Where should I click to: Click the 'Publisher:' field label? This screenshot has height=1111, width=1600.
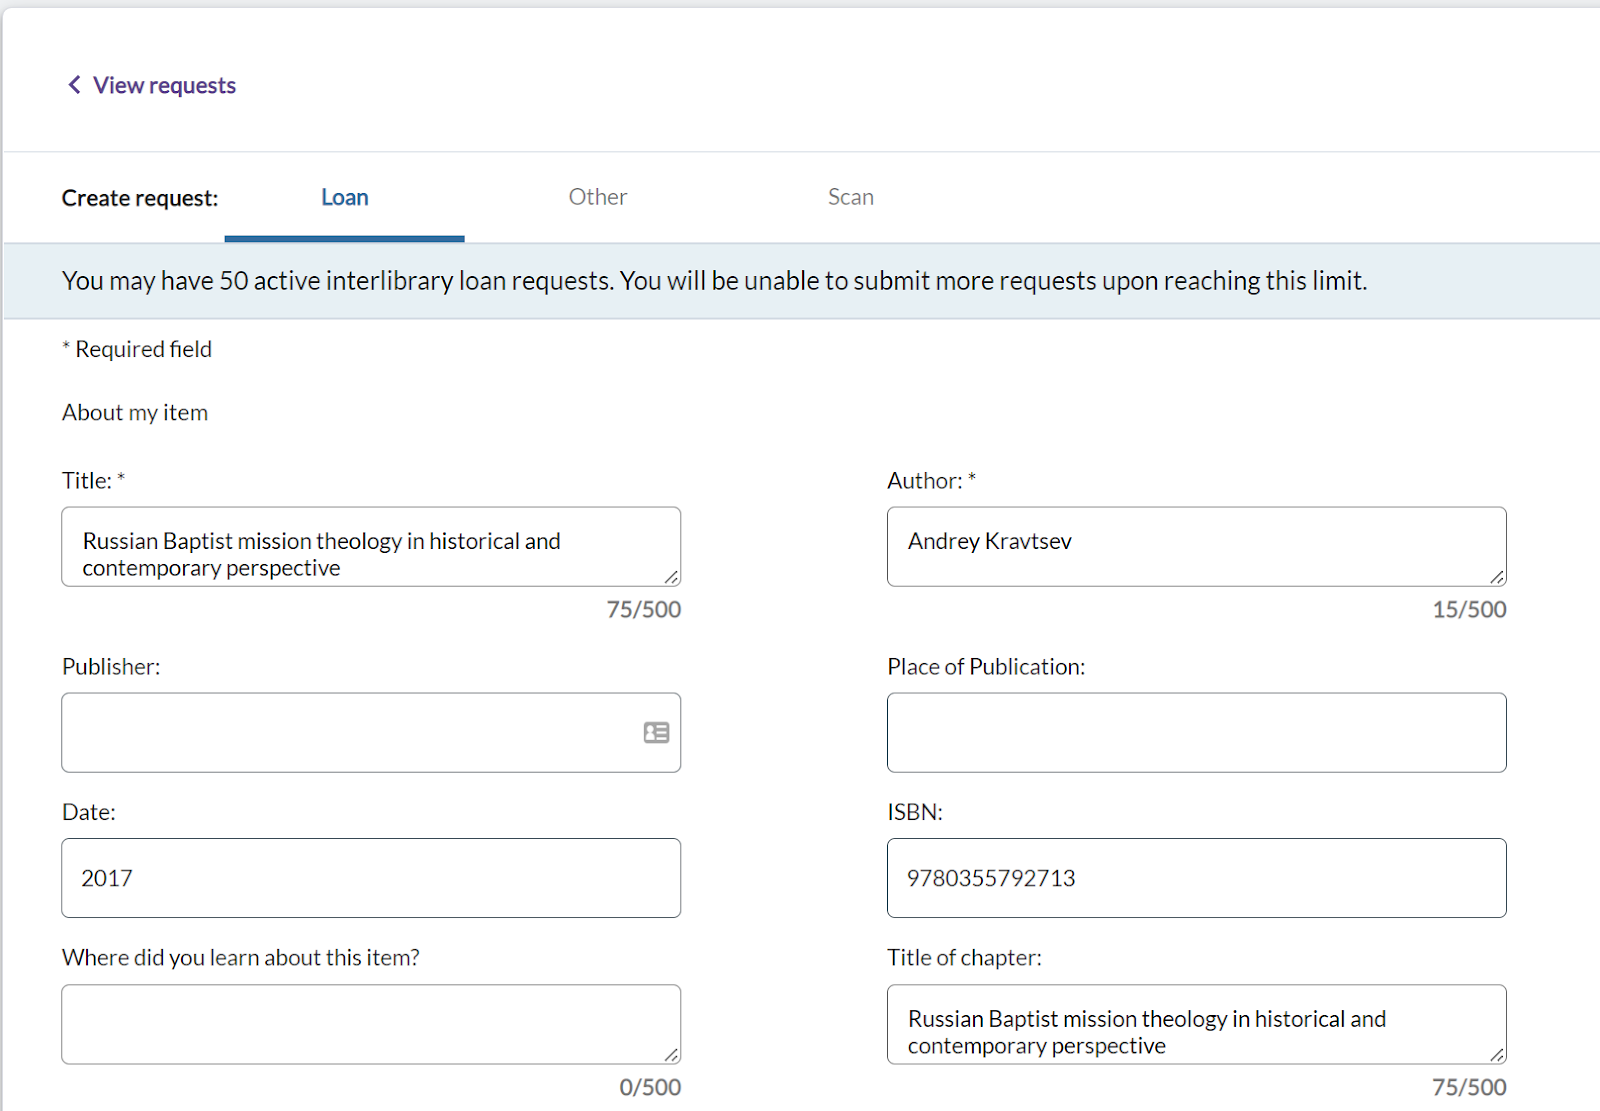tap(111, 667)
